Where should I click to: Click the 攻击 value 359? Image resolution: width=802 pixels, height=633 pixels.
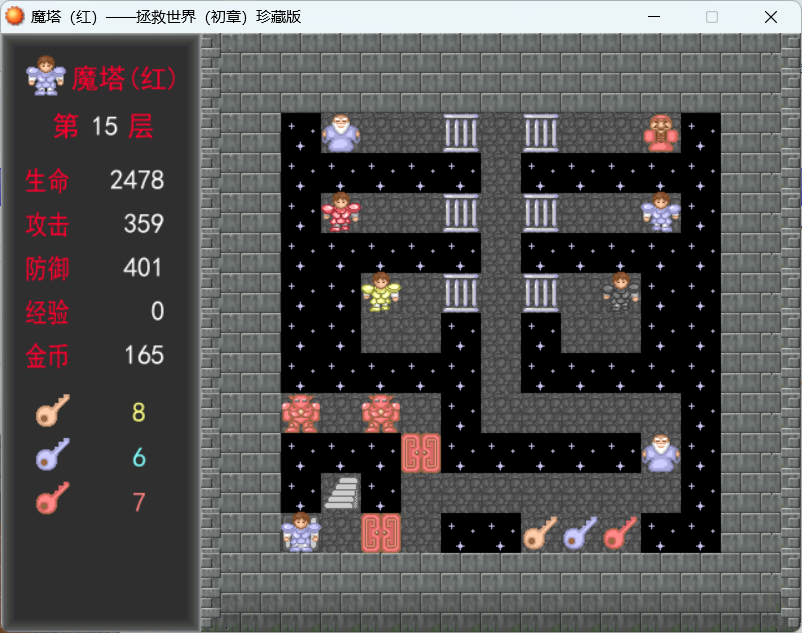pyautogui.click(x=144, y=224)
